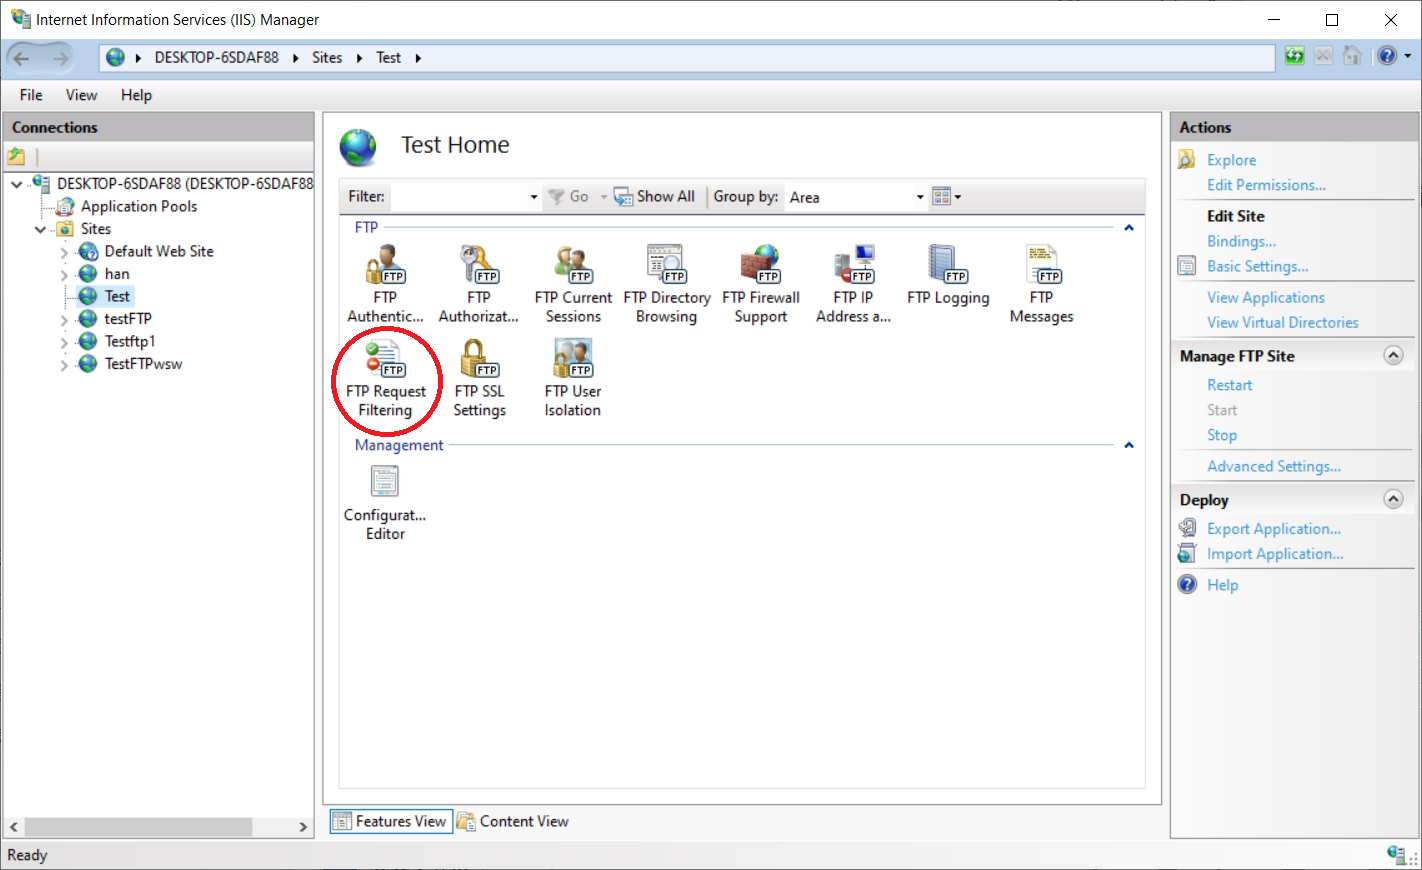Viewport: 1422px width, 870px height.
Task: Click the Connections horizontal scrollbar
Action: pyautogui.click(x=138, y=827)
